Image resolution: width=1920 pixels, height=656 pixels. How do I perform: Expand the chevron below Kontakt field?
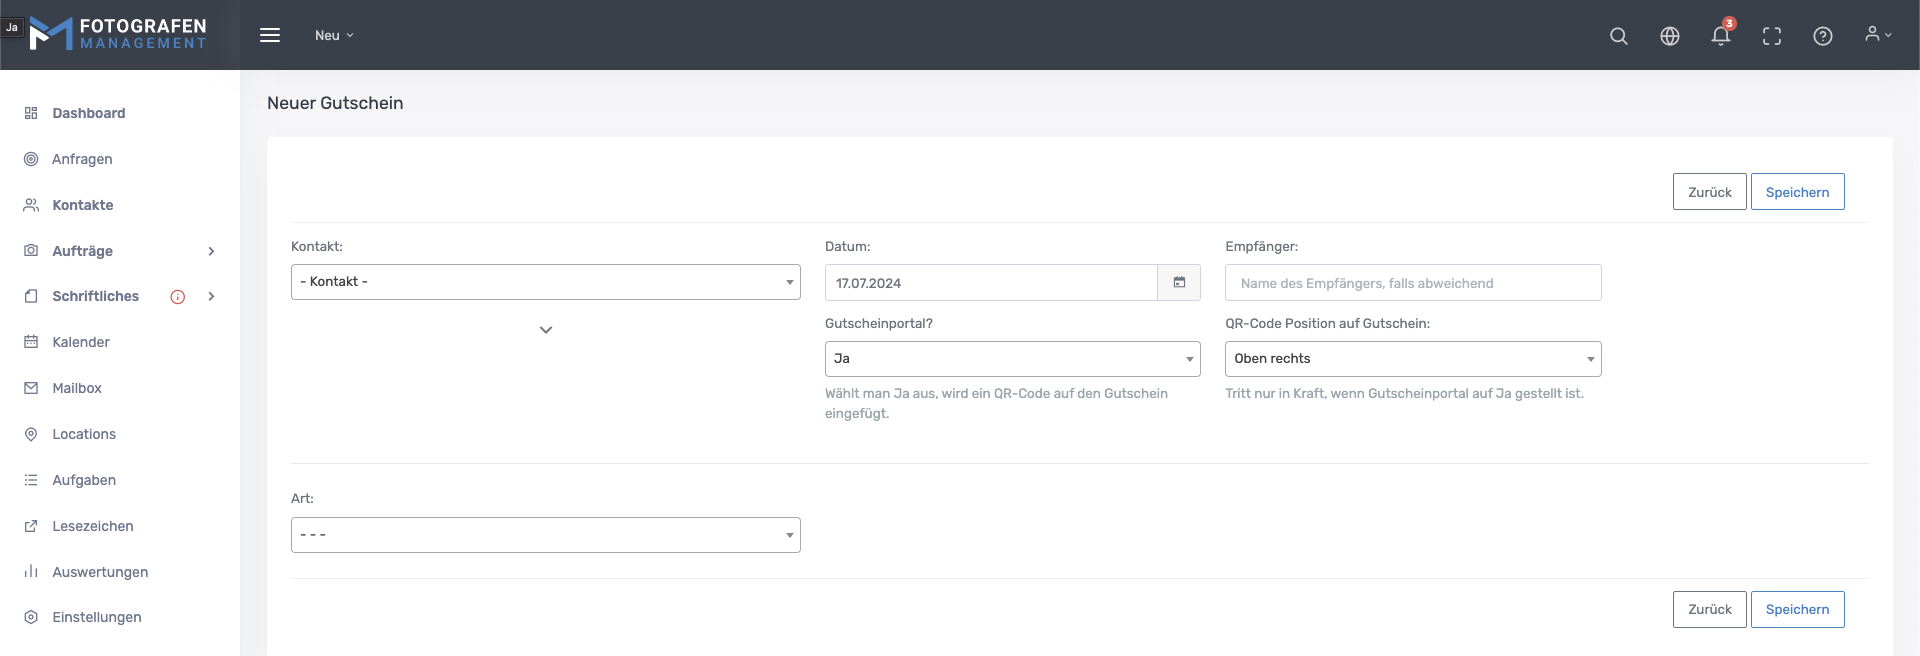tap(546, 330)
